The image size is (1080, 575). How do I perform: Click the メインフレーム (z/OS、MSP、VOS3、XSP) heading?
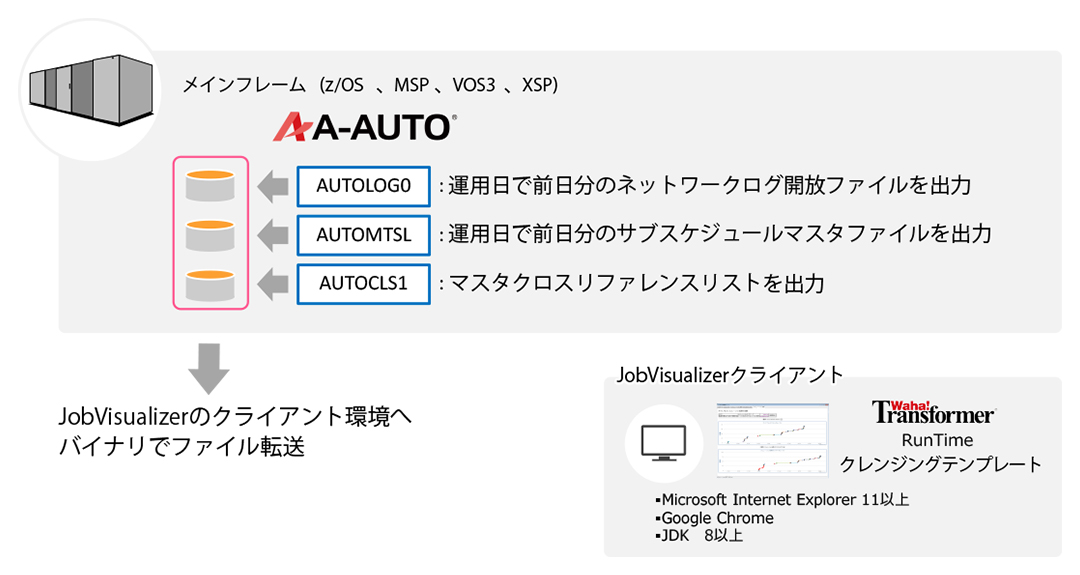[x=370, y=85]
